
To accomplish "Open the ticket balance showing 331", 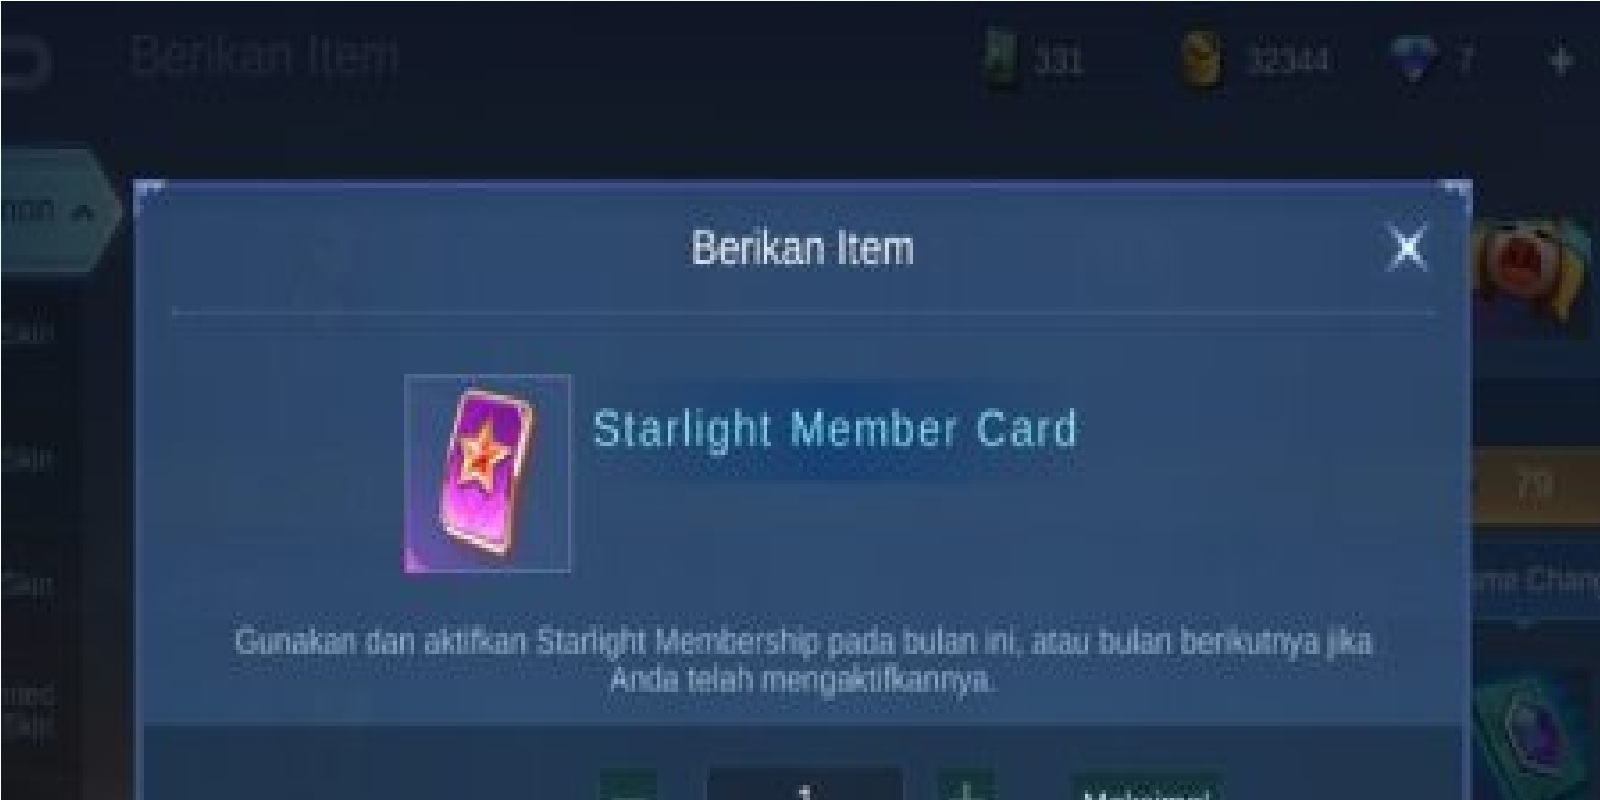I will click(1034, 60).
